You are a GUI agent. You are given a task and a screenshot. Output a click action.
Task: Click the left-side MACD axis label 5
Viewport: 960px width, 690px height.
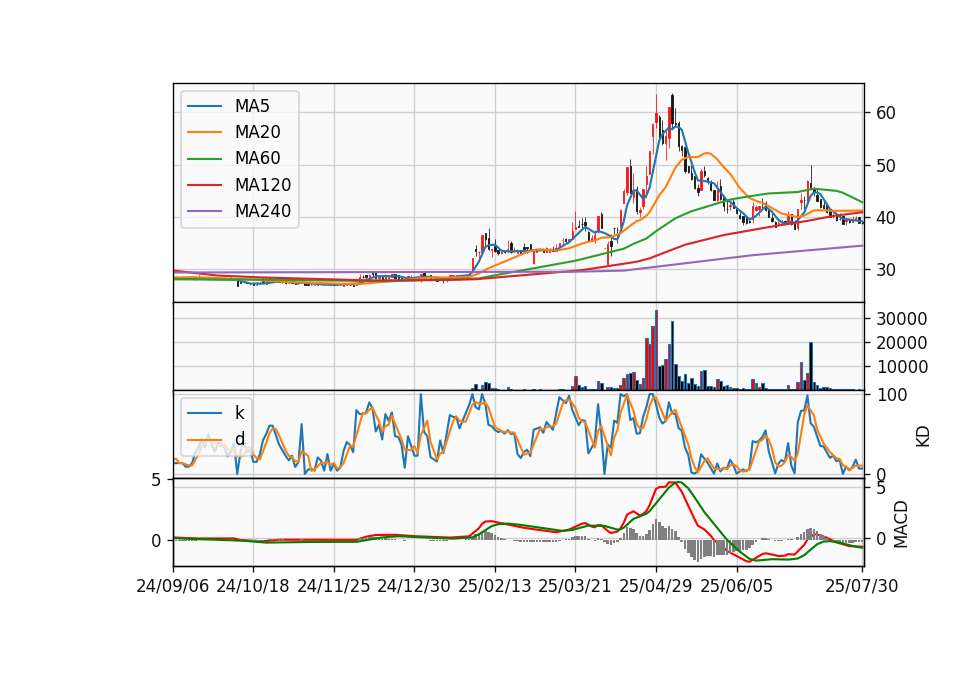[156, 480]
